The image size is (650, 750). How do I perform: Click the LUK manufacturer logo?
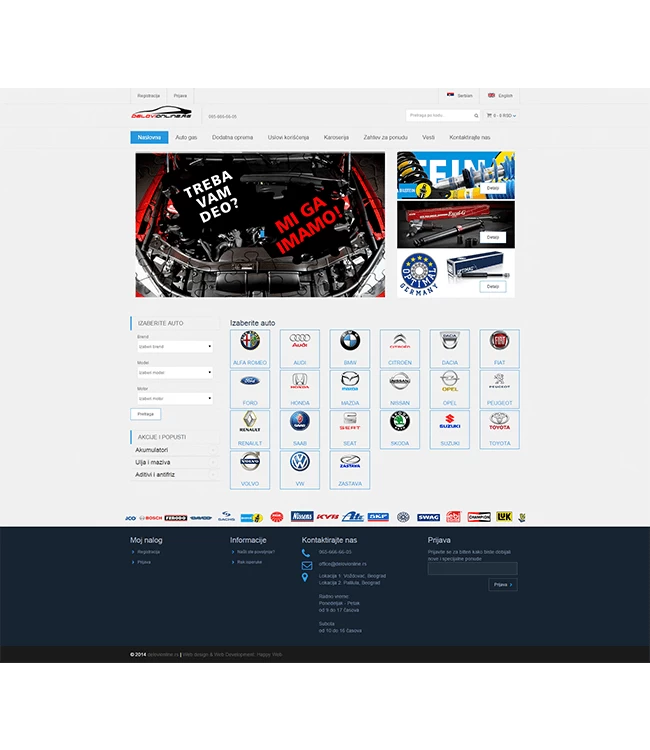point(504,517)
